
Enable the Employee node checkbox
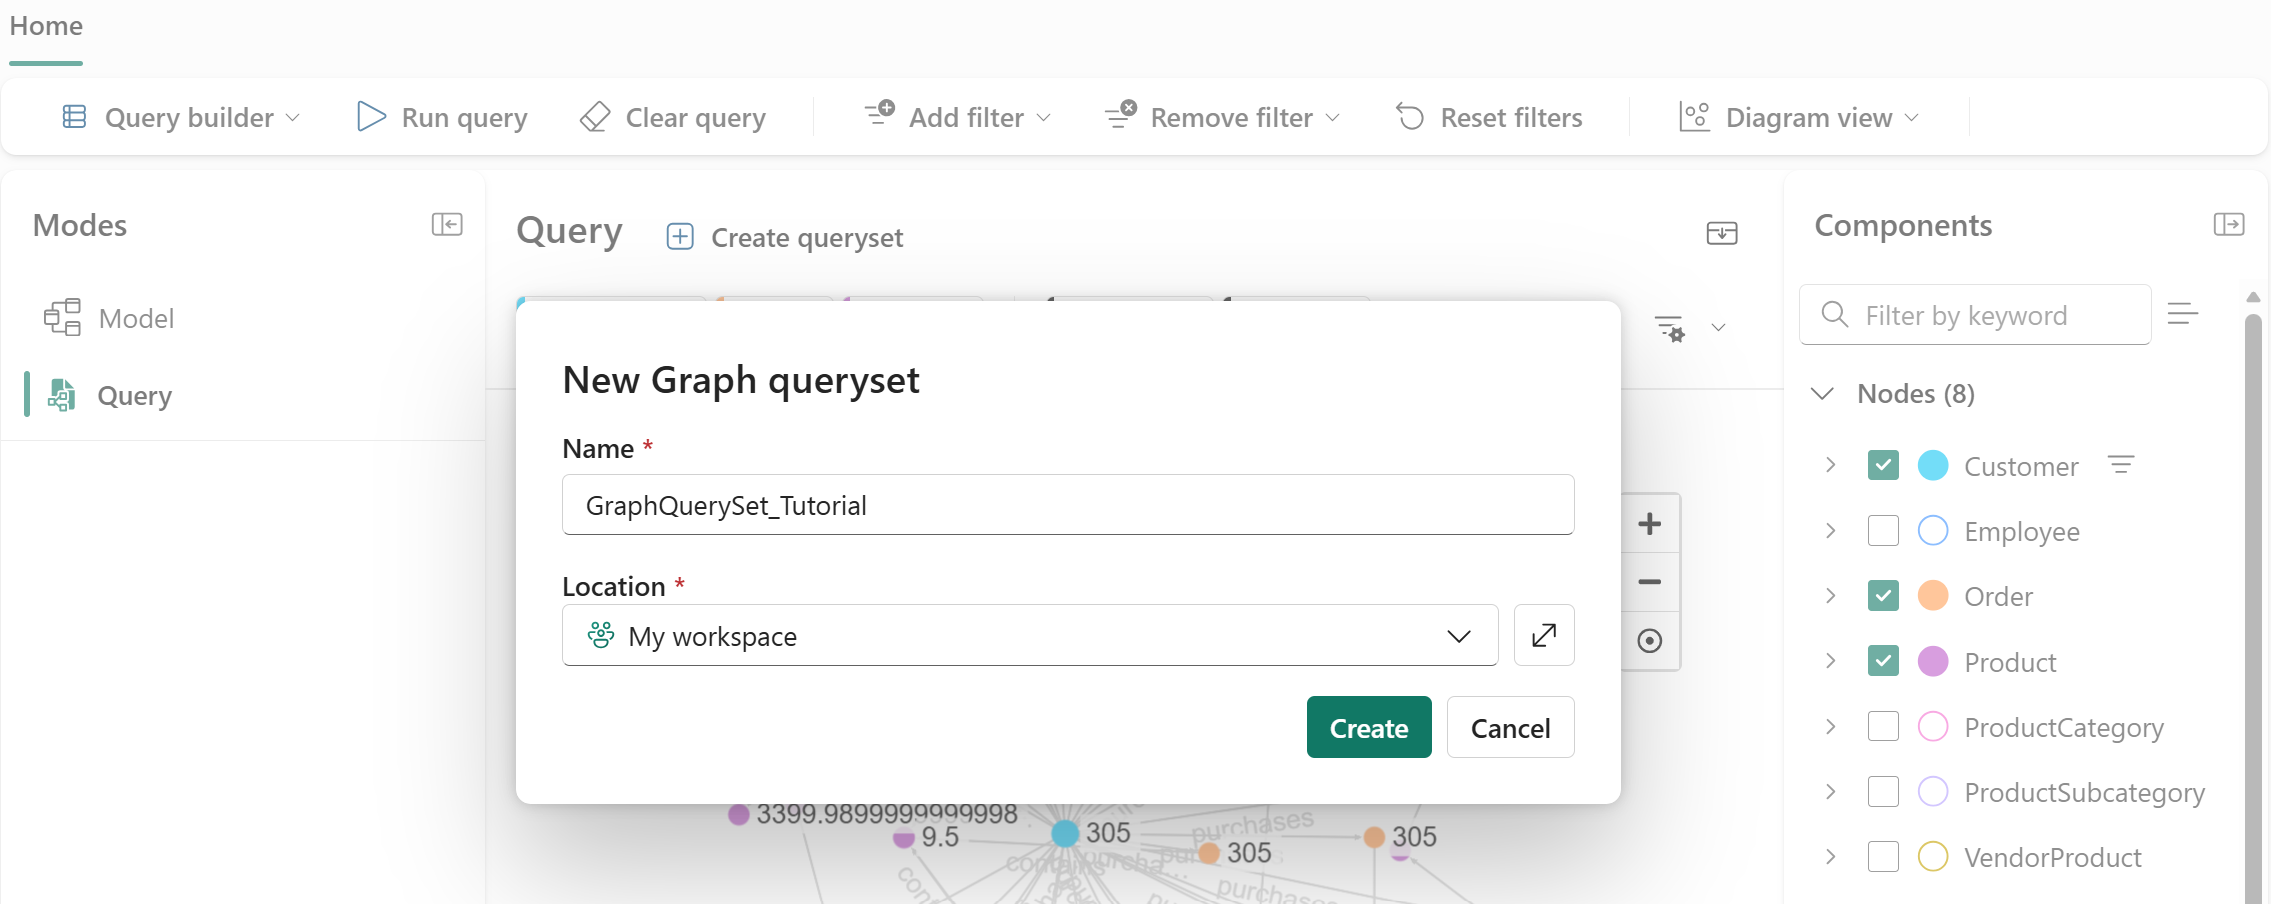click(x=1883, y=531)
